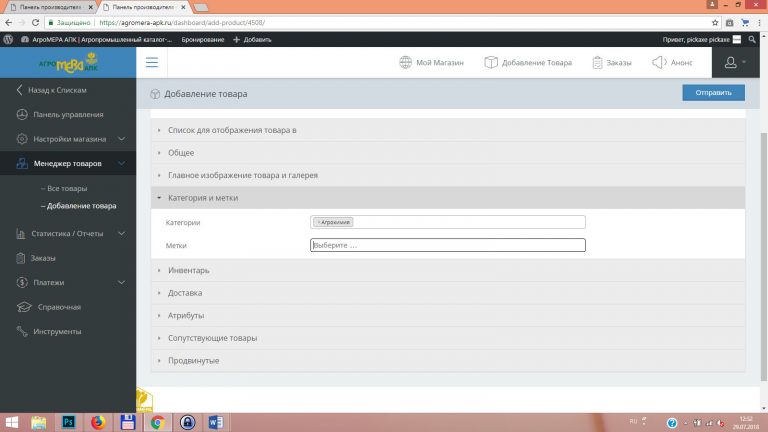Image resolution: width=768 pixels, height=432 pixels.
Task: Launch Photoshop from the Windows taskbar
Action: point(69,421)
